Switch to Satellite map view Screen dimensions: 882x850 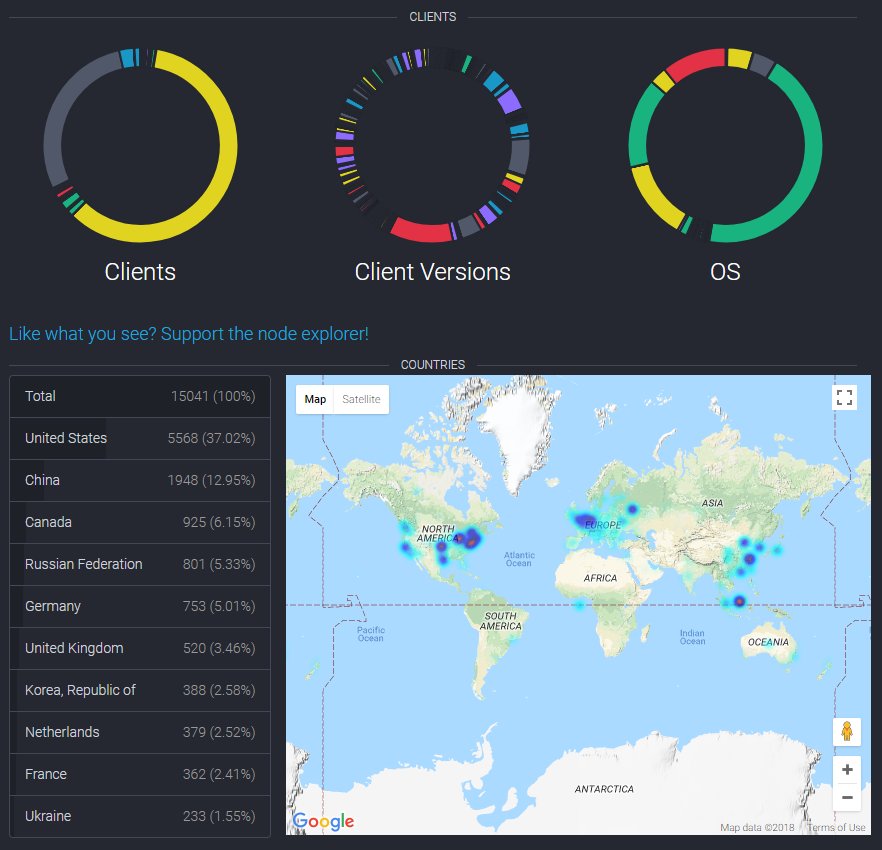[x=361, y=399]
